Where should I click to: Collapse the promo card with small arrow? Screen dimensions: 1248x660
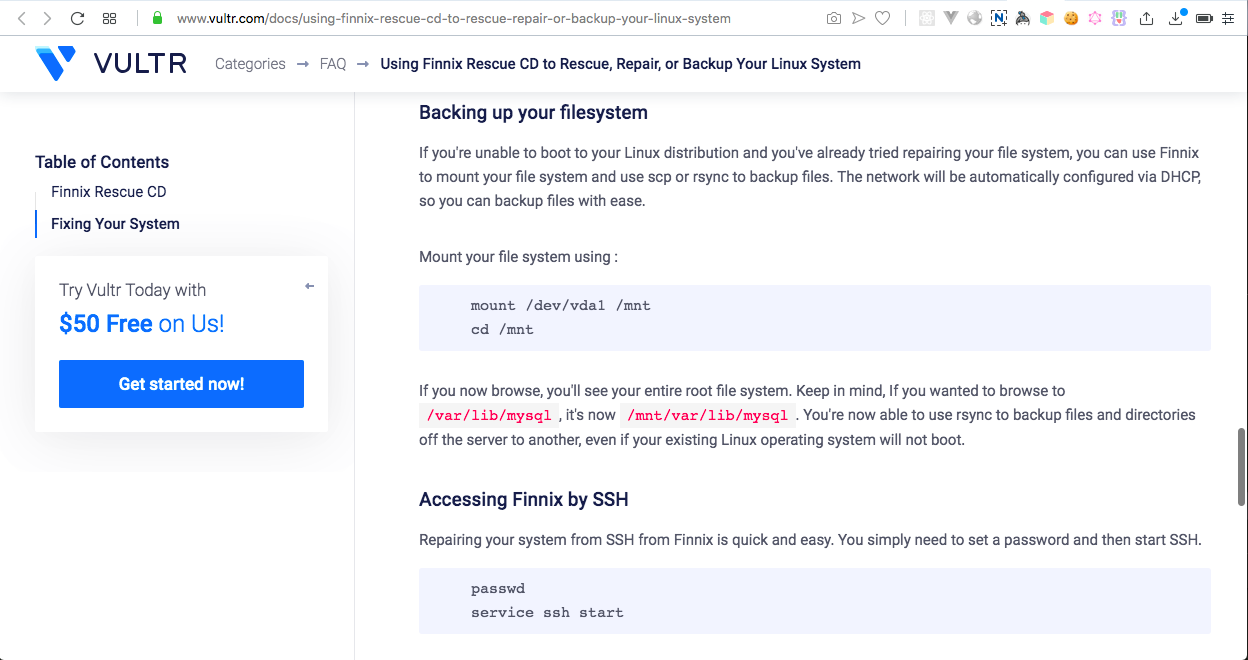pos(309,287)
